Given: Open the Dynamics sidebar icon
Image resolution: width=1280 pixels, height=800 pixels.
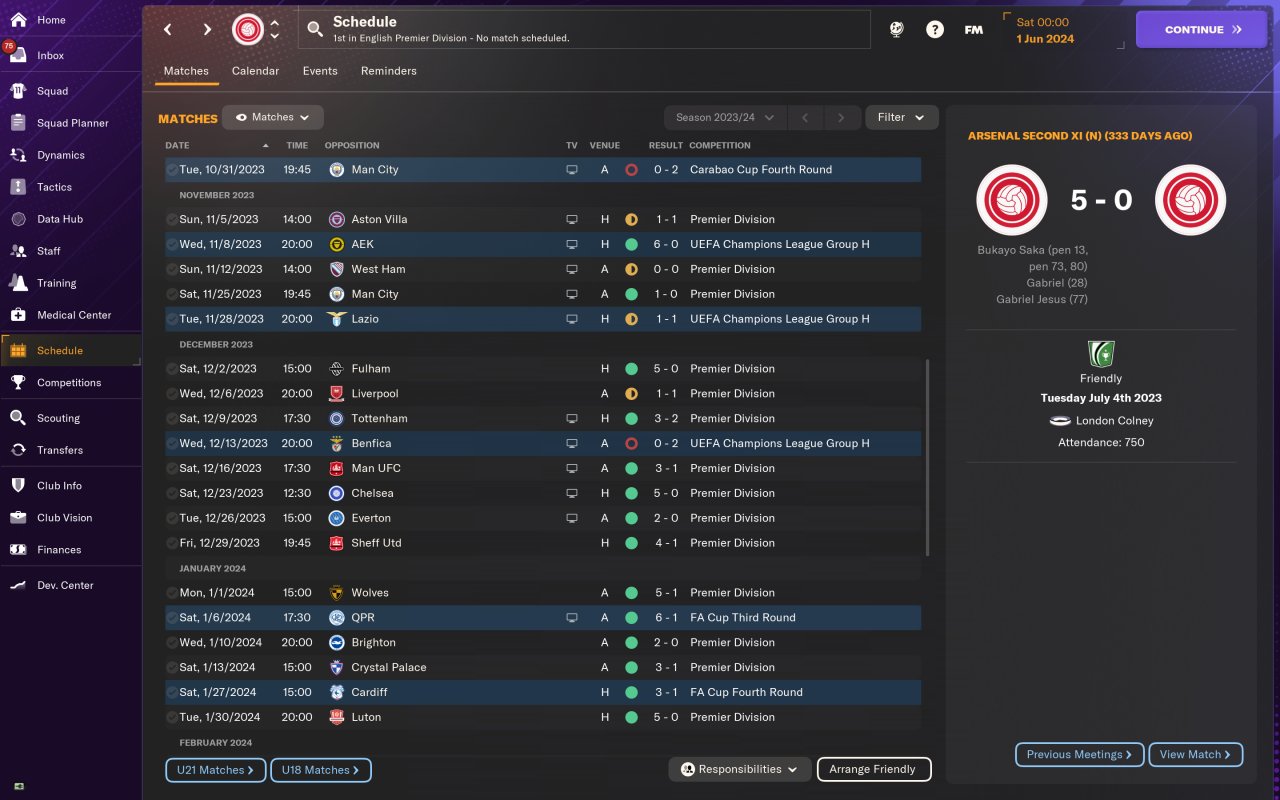Looking at the screenshot, I should pyautogui.click(x=18, y=155).
